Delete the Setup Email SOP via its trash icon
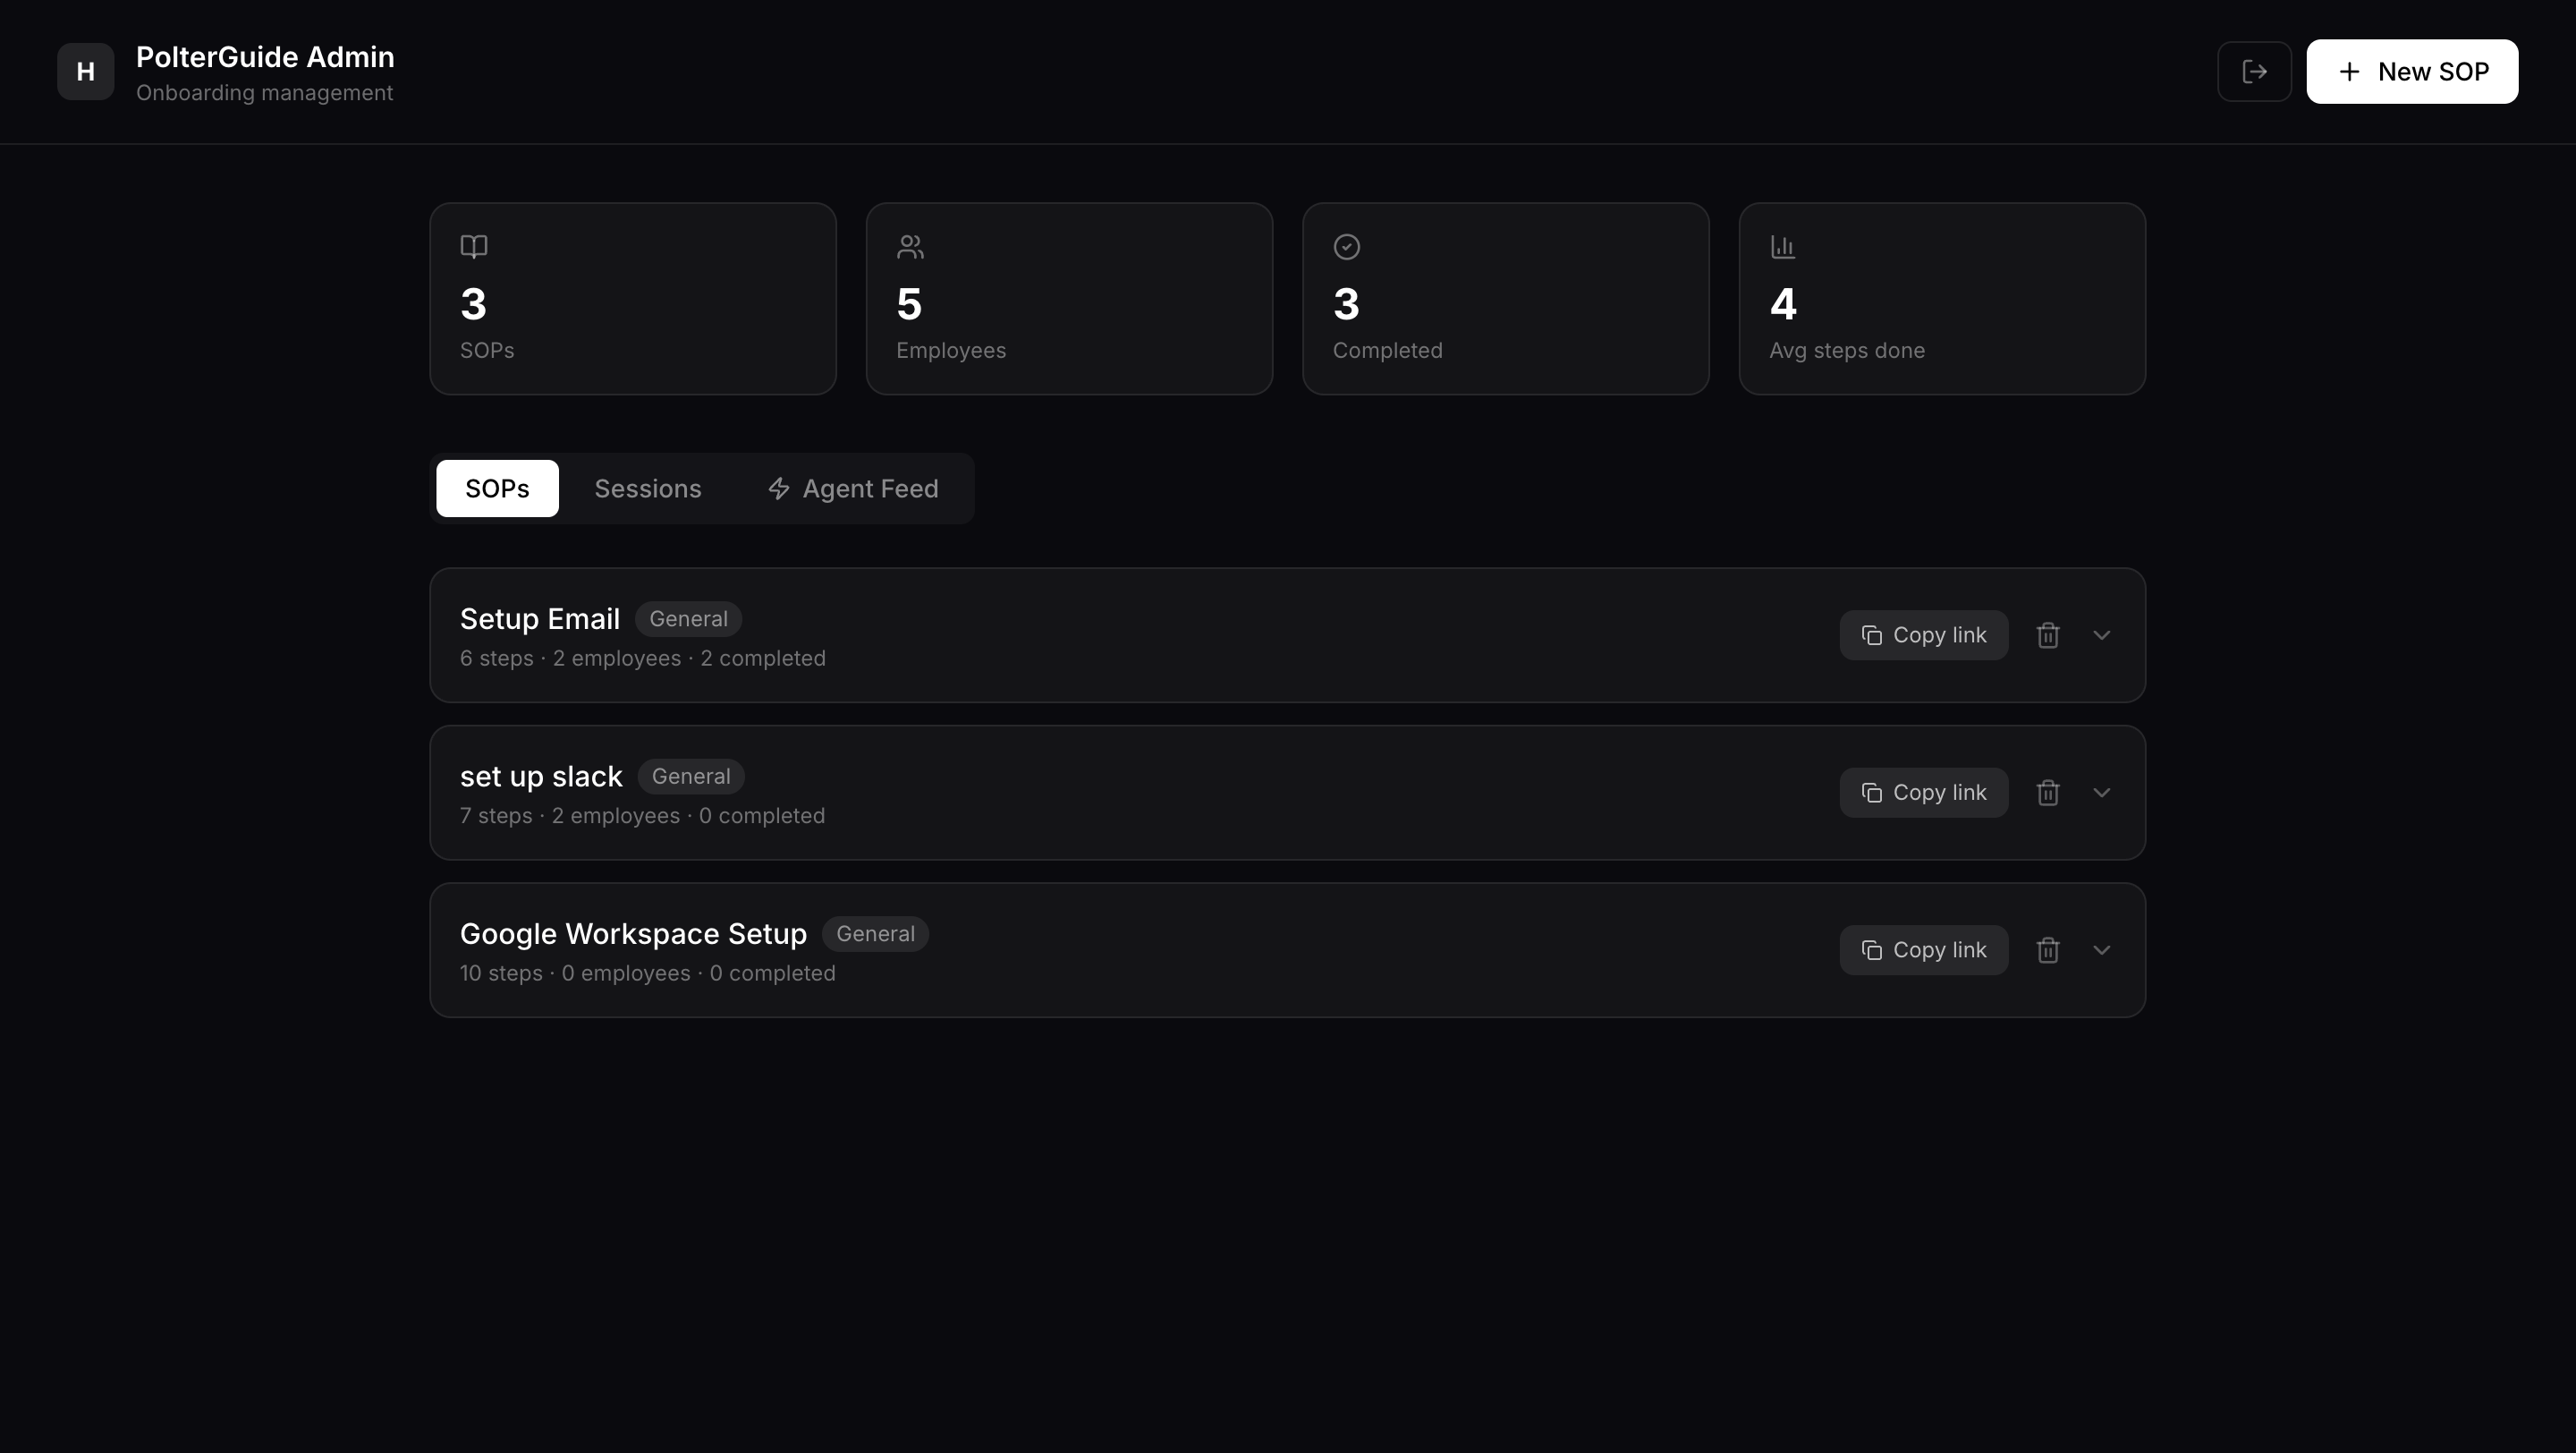The image size is (2576, 1453). [x=2047, y=635]
